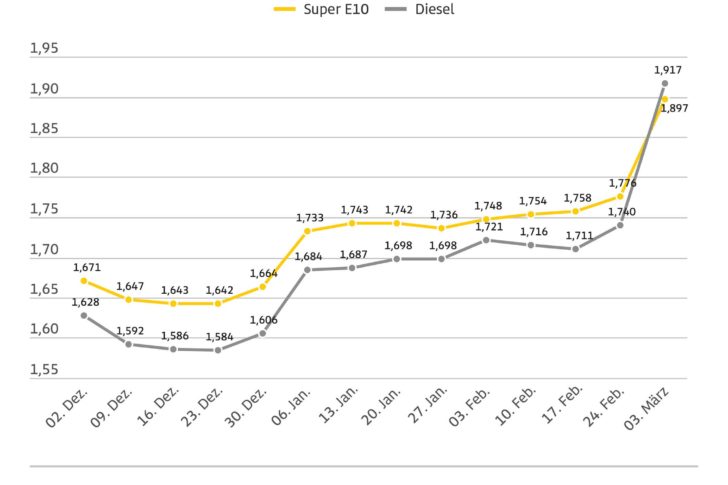728x485 pixels.
Task: Click the 1,55 y-axis label
Action: 45,370
